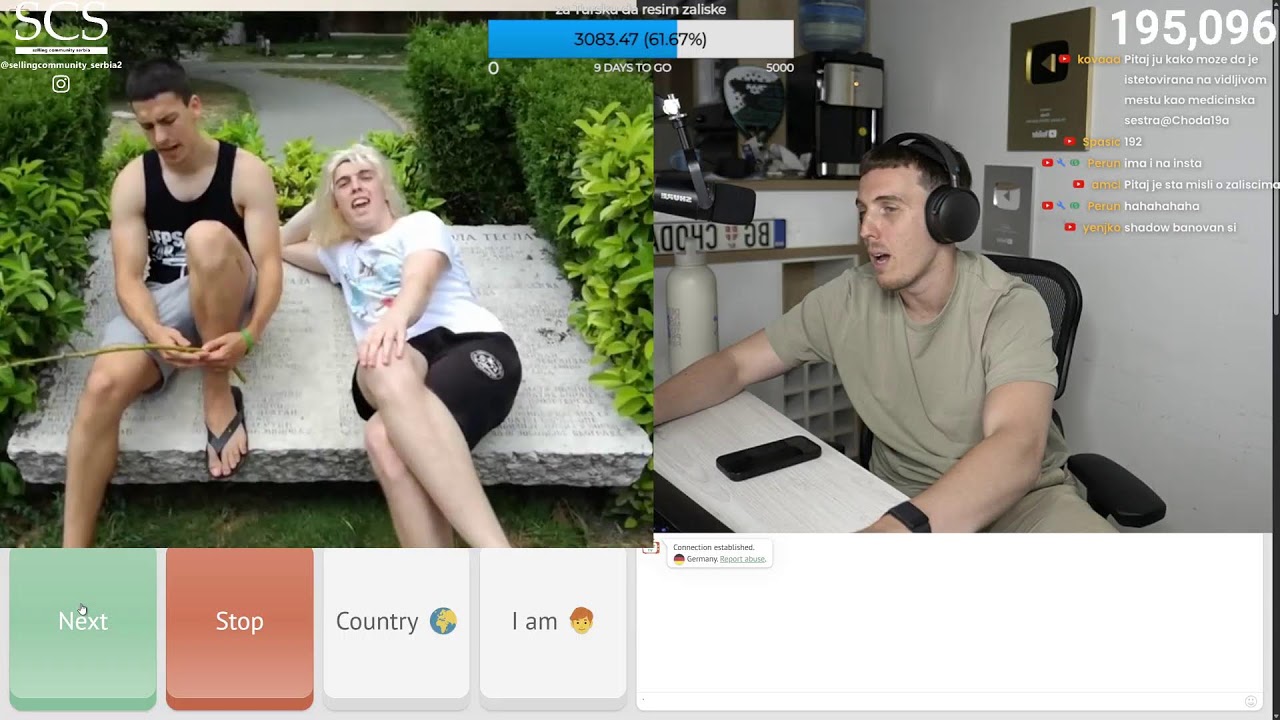
Task: Click the green Next button
Action: point(83,629)
